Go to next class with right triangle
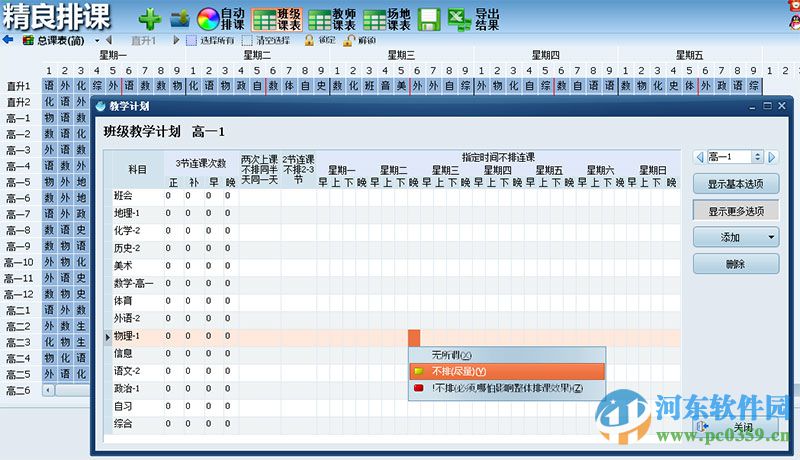The image size is (800, 460). tap(176, 40)
